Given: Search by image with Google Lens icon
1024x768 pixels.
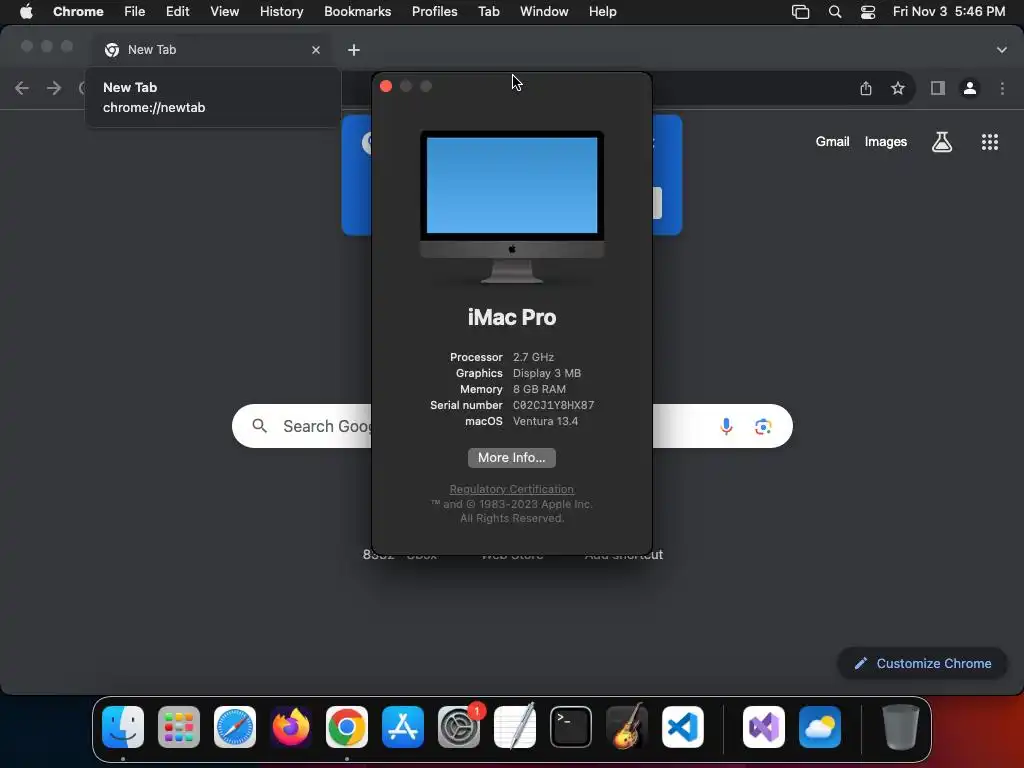Looking at the screenshot, I should point(763,426).
